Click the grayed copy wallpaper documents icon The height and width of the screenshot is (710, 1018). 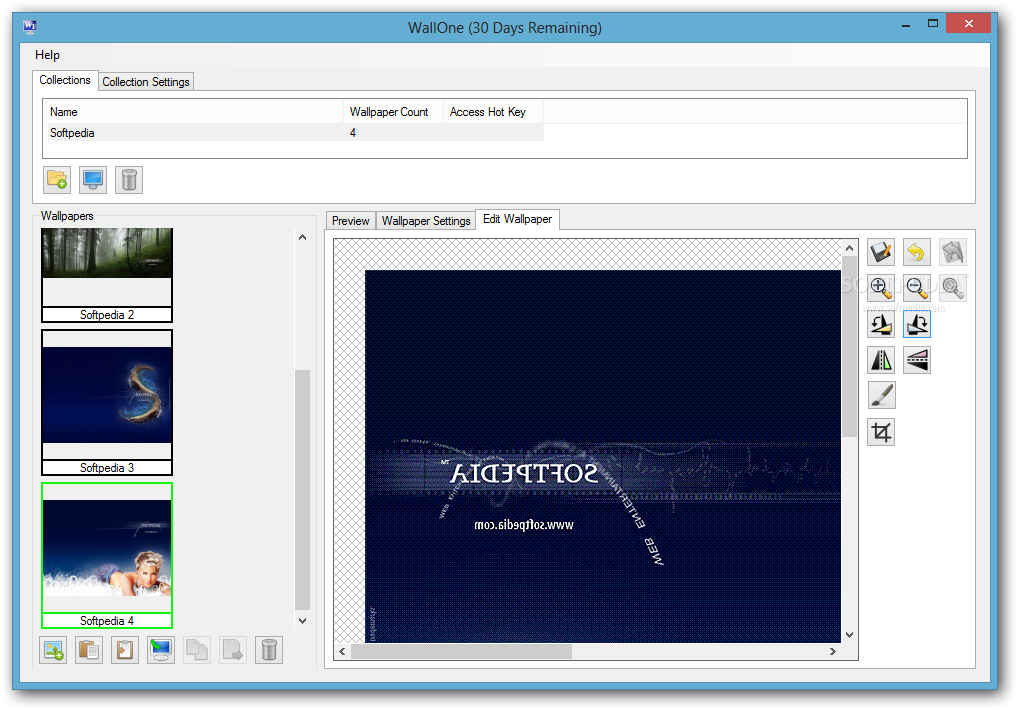(x=197, y=650)
